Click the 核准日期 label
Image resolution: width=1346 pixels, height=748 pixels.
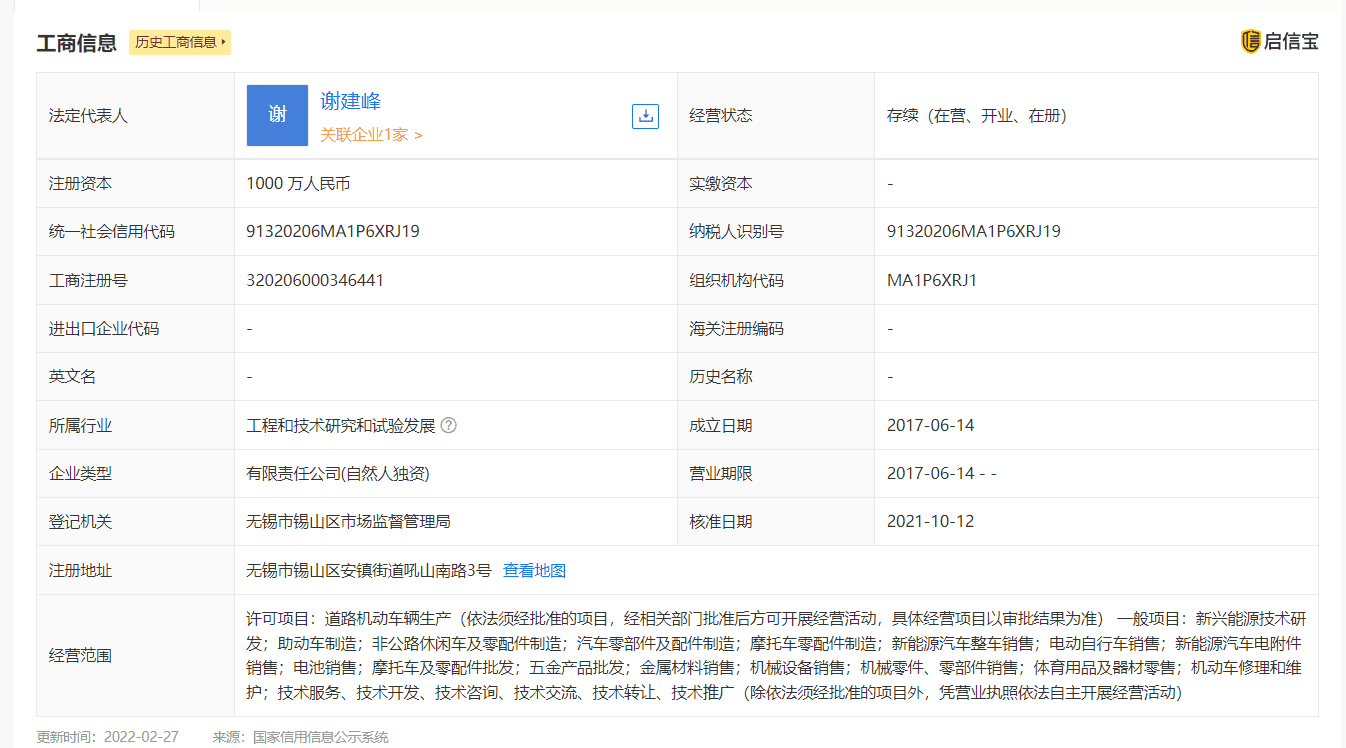720,521
